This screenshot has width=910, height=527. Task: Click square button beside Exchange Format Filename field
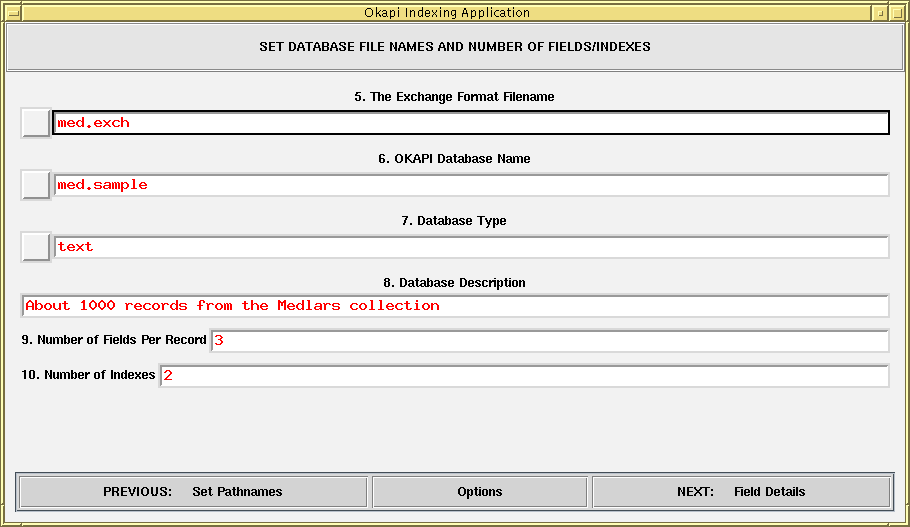(35, 122)
